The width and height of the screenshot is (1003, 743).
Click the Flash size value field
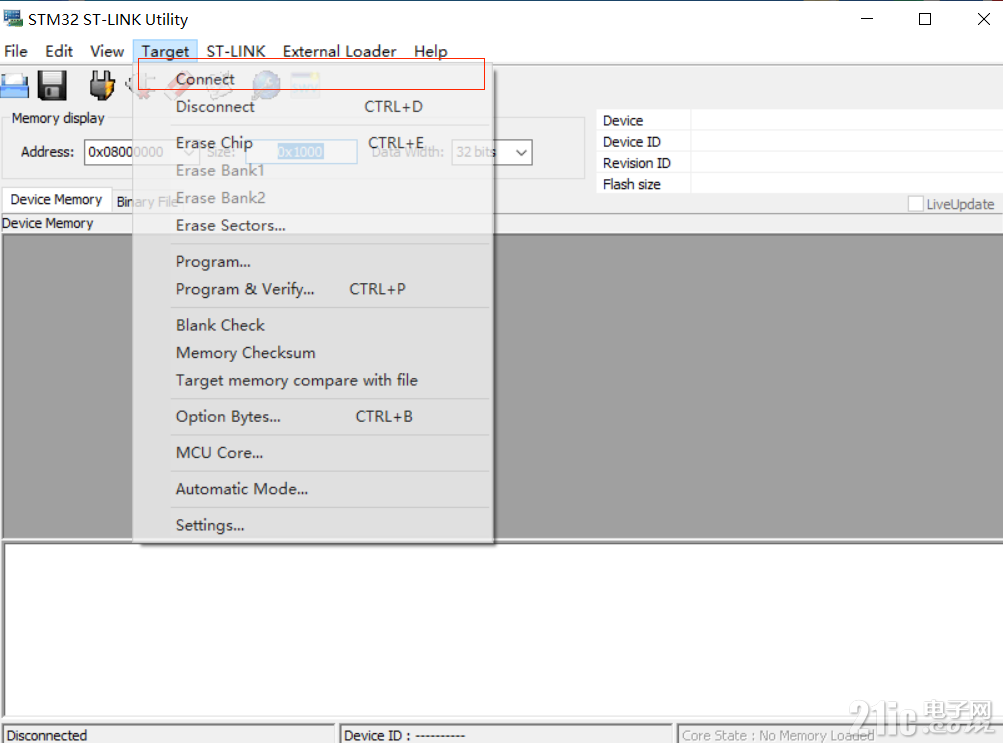[x=846, y=184]
